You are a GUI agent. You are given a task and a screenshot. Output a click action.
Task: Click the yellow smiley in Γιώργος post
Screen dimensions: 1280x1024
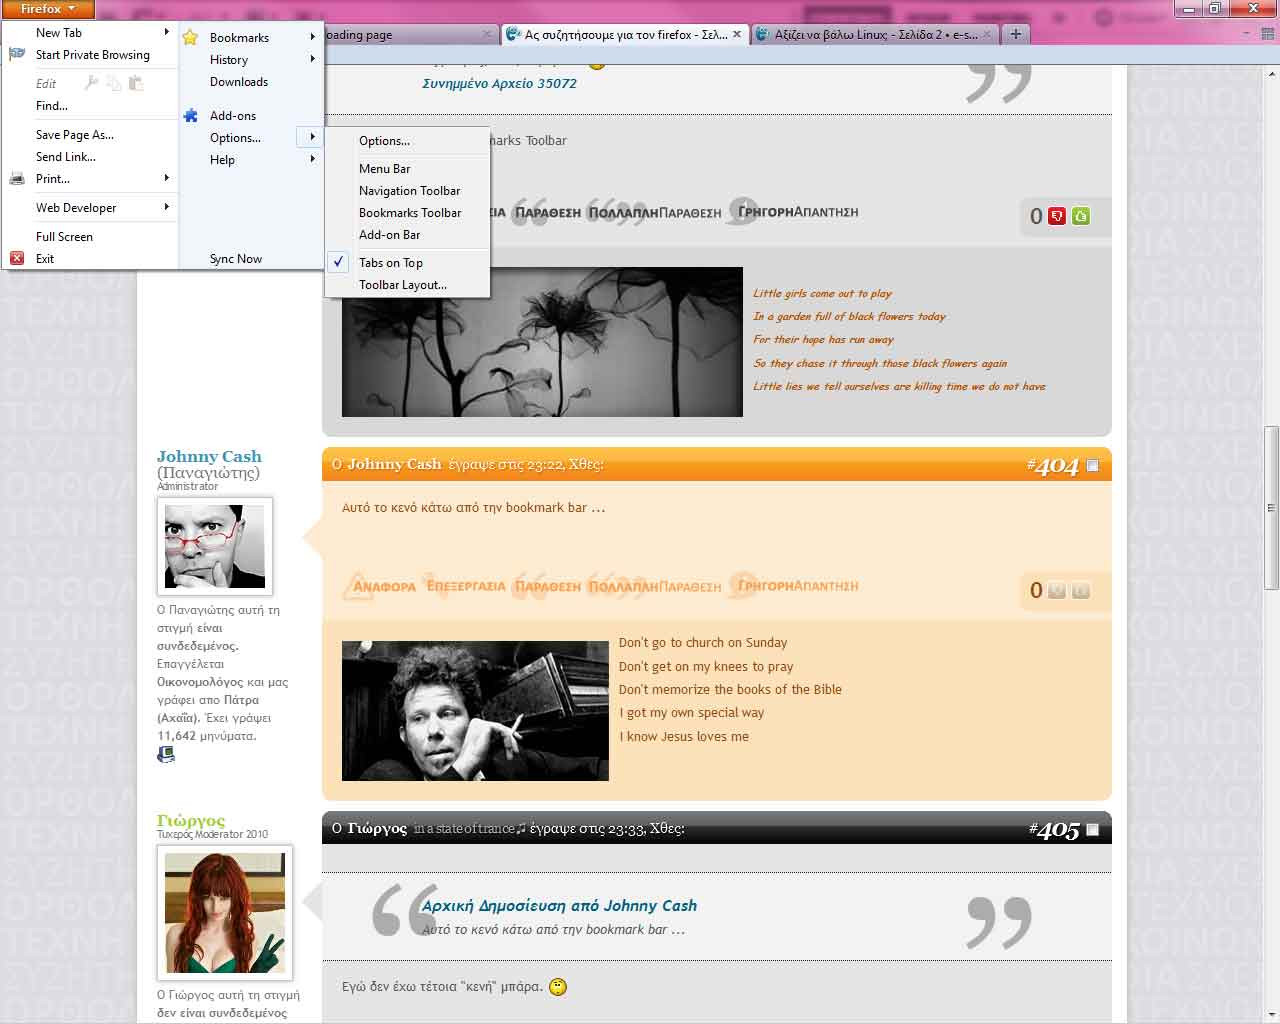click(x=558, y=987)
